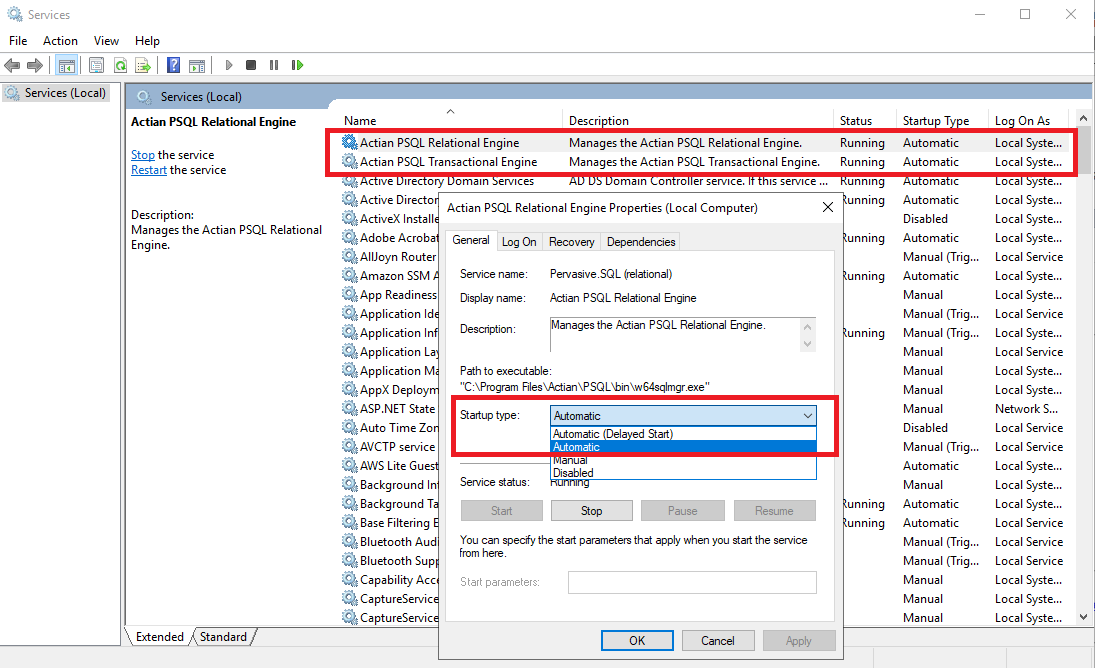This screenshot has width=1095, height=668.
Task: Open the File menu
Action: (18, 40)
